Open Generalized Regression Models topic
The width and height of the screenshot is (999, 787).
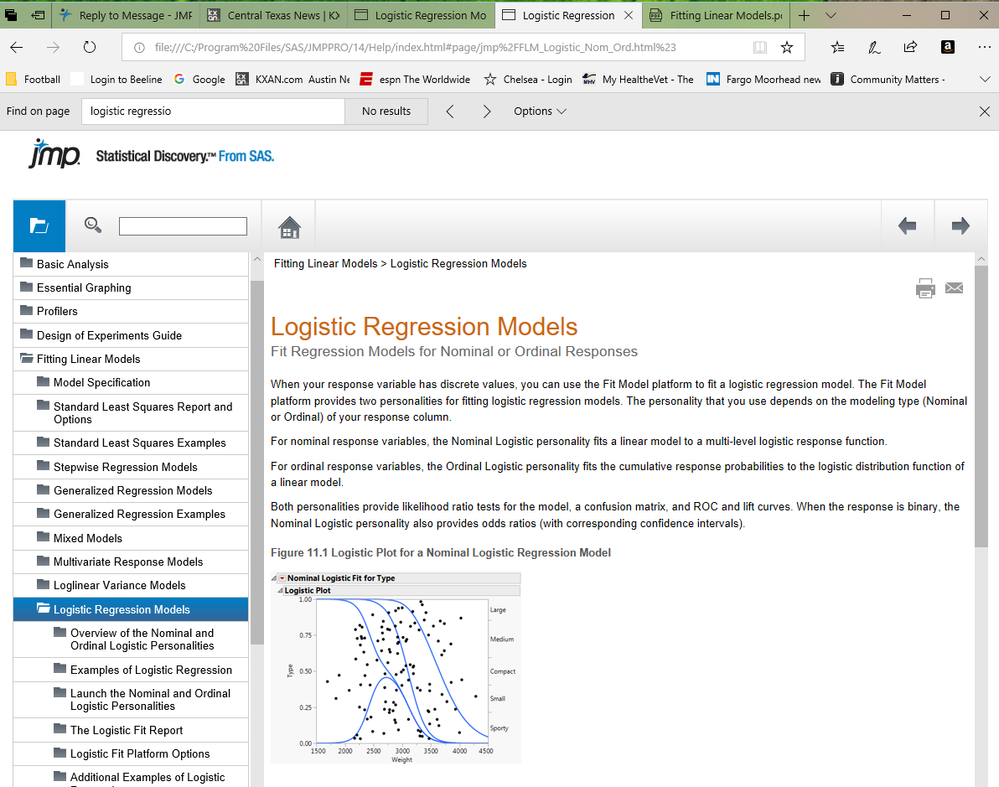pos(131,491)
